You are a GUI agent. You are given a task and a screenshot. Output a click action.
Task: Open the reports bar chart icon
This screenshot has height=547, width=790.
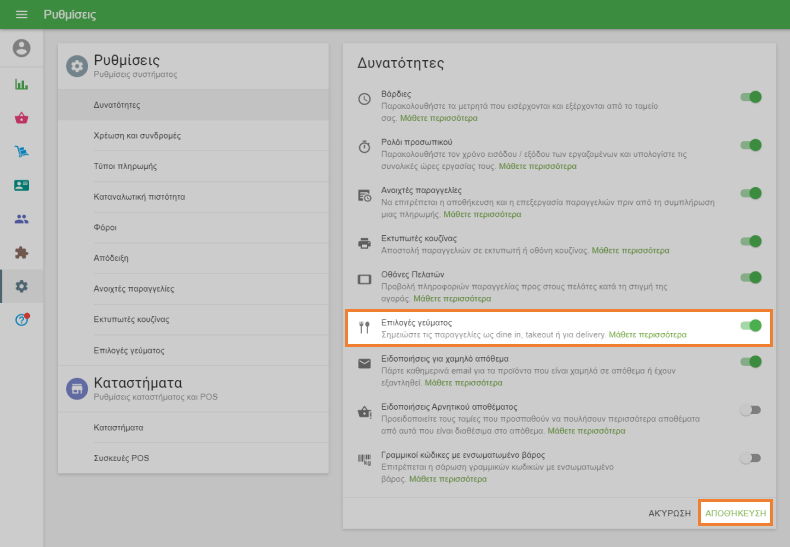click(x=21, y=84)
